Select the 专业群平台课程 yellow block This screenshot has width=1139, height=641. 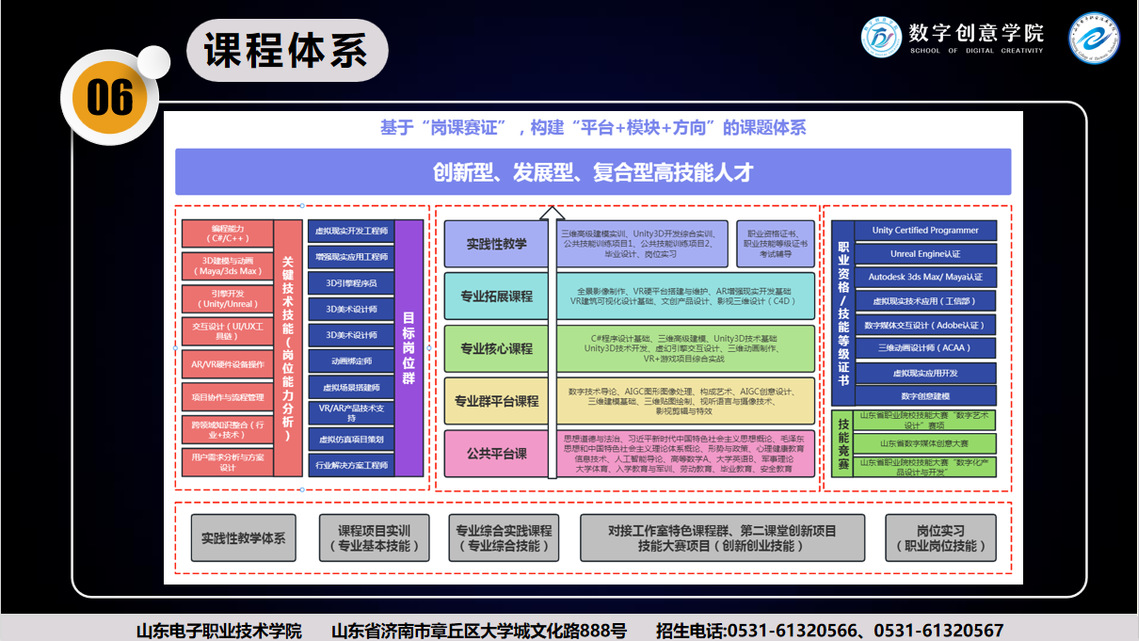coord(496,401)
